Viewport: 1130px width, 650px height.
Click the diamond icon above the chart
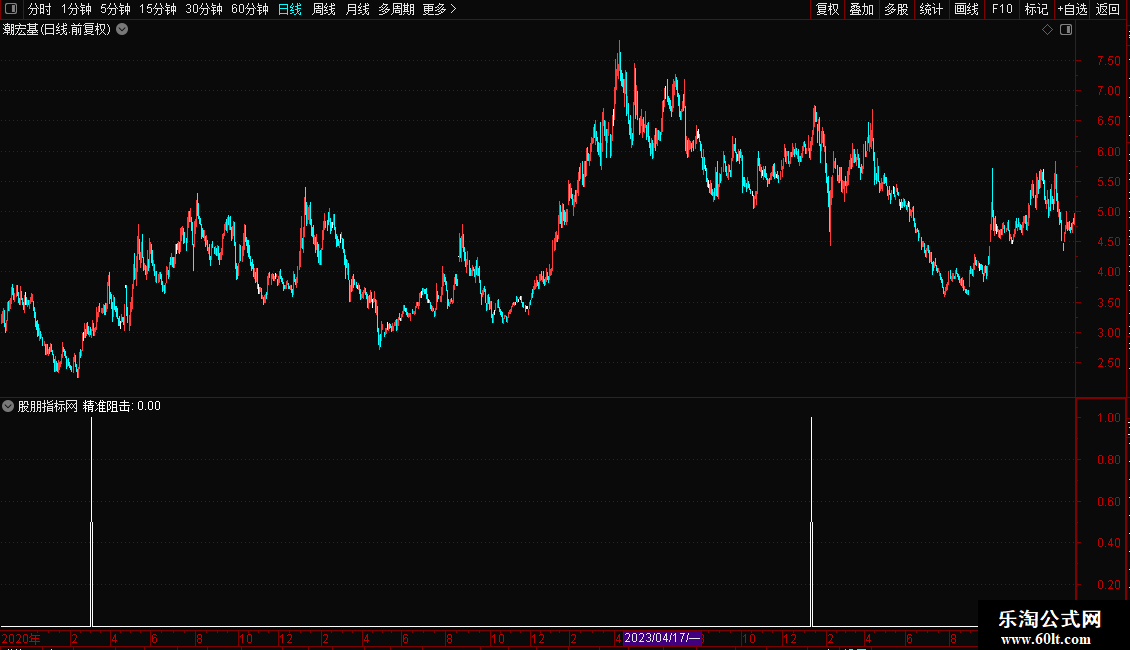coord(1048,30)
